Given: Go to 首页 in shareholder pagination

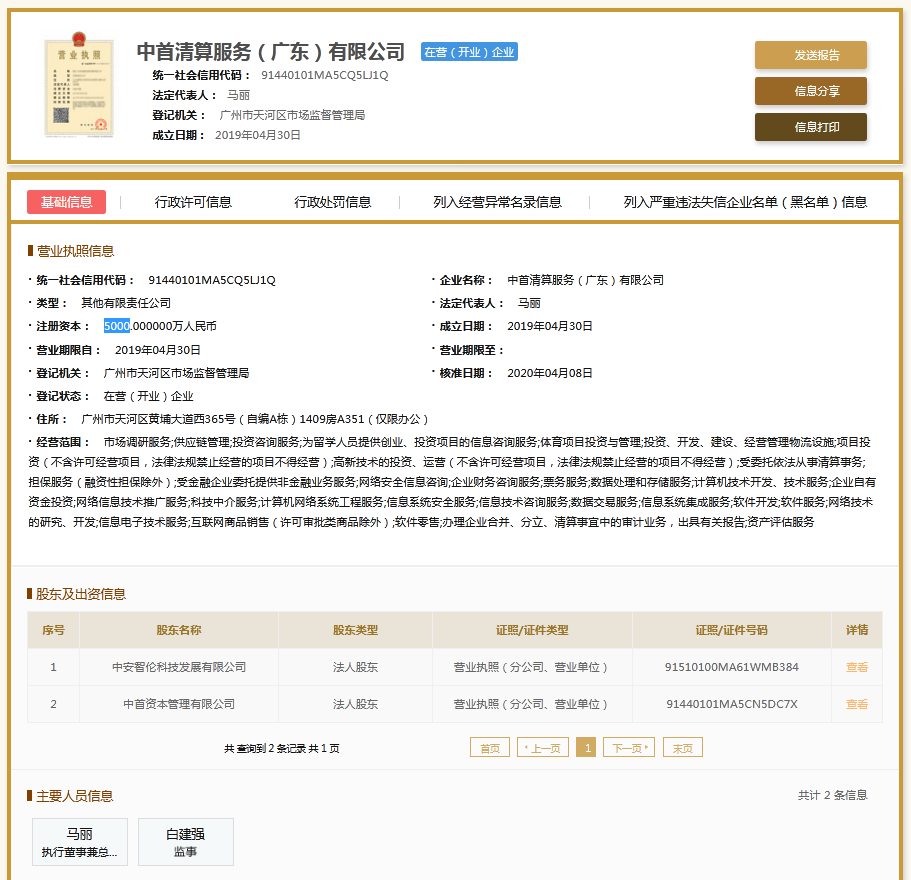Looking at the screenshot, I should 489,748.
